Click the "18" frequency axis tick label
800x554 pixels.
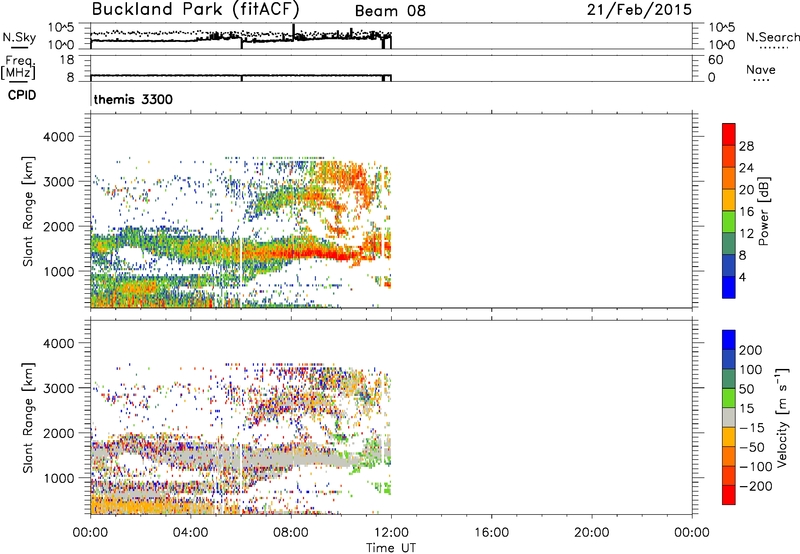pos(67,60)
